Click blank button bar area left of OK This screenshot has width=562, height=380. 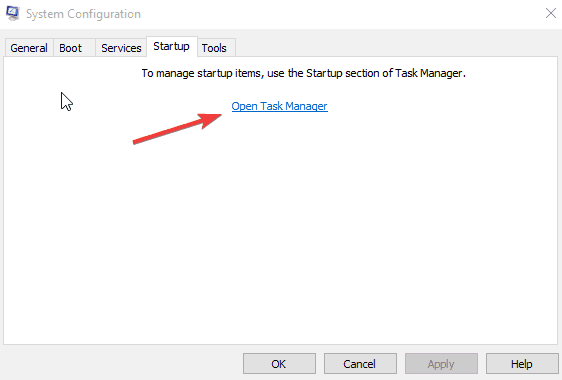point(122,364)
